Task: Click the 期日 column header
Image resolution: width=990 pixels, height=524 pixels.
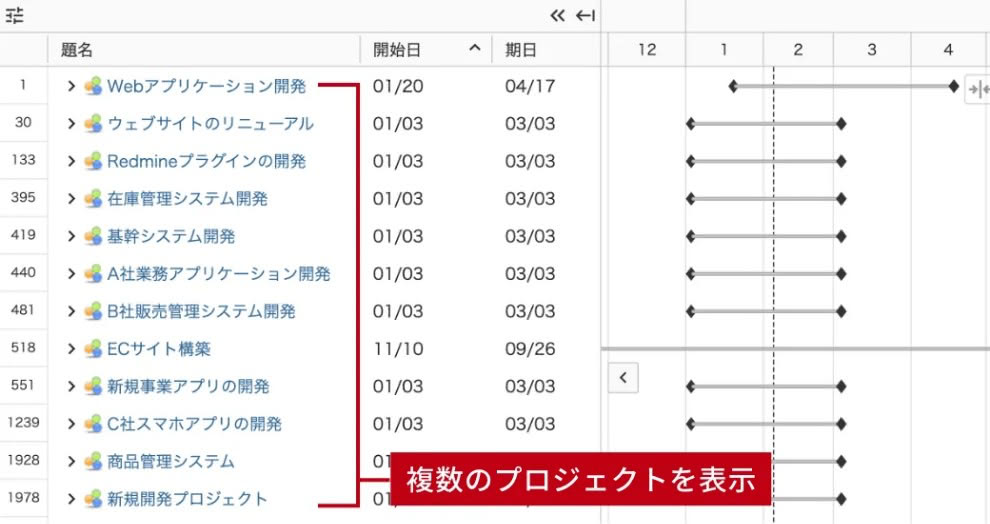Action: click(x=521, y=49)
